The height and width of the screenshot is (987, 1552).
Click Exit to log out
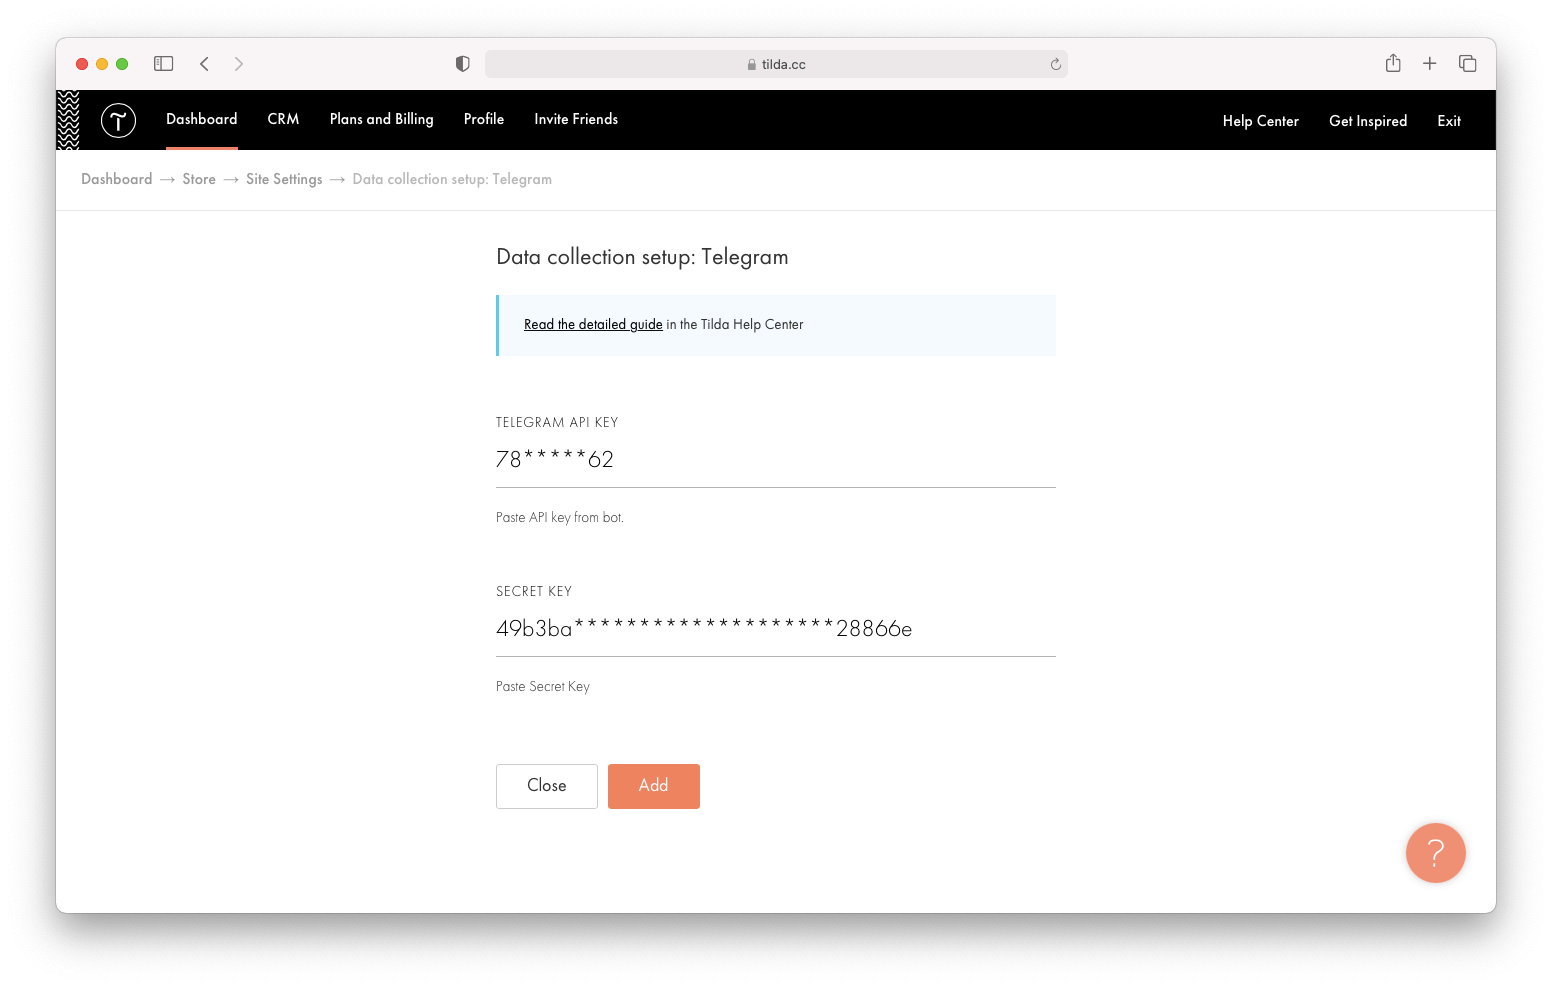click(x=1449, y=121)
